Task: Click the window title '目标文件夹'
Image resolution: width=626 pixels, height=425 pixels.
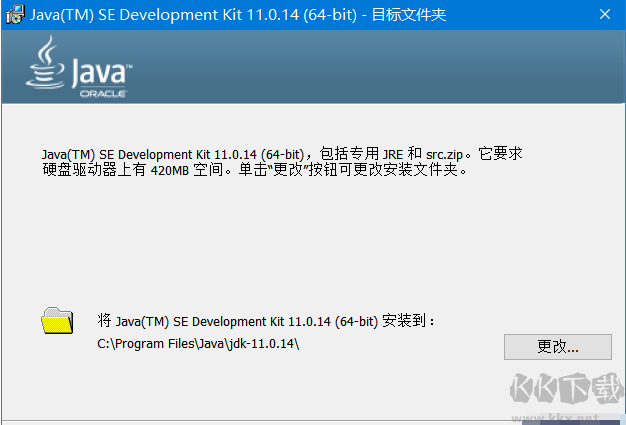Action: [x=408, y=15]
